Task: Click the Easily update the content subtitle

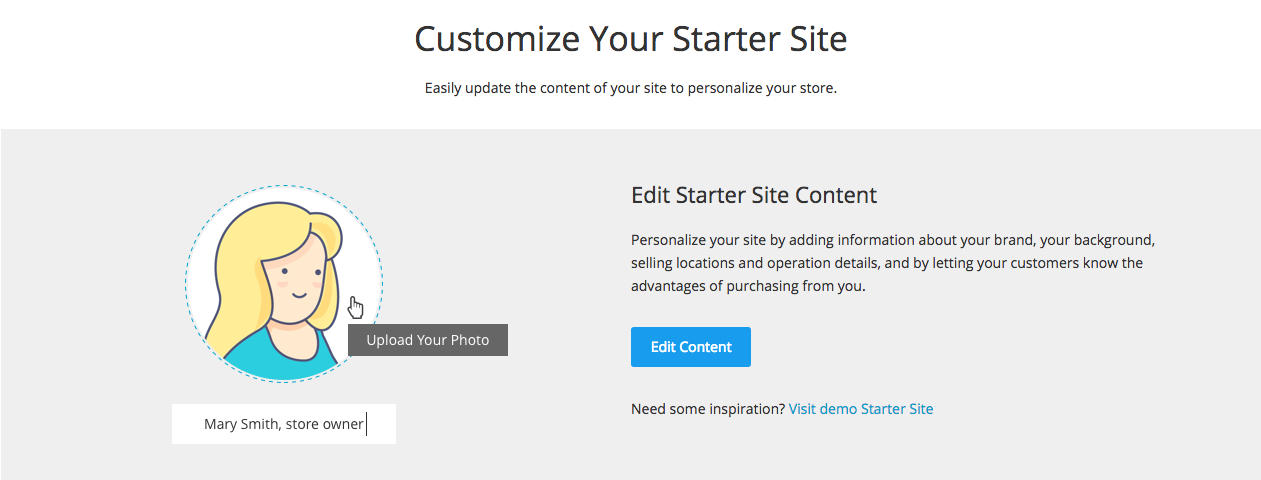Action: click(631, 88)
